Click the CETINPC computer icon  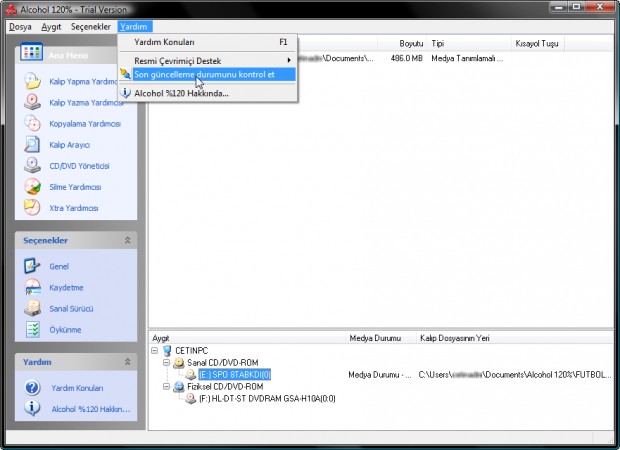[x=167, y=351]
